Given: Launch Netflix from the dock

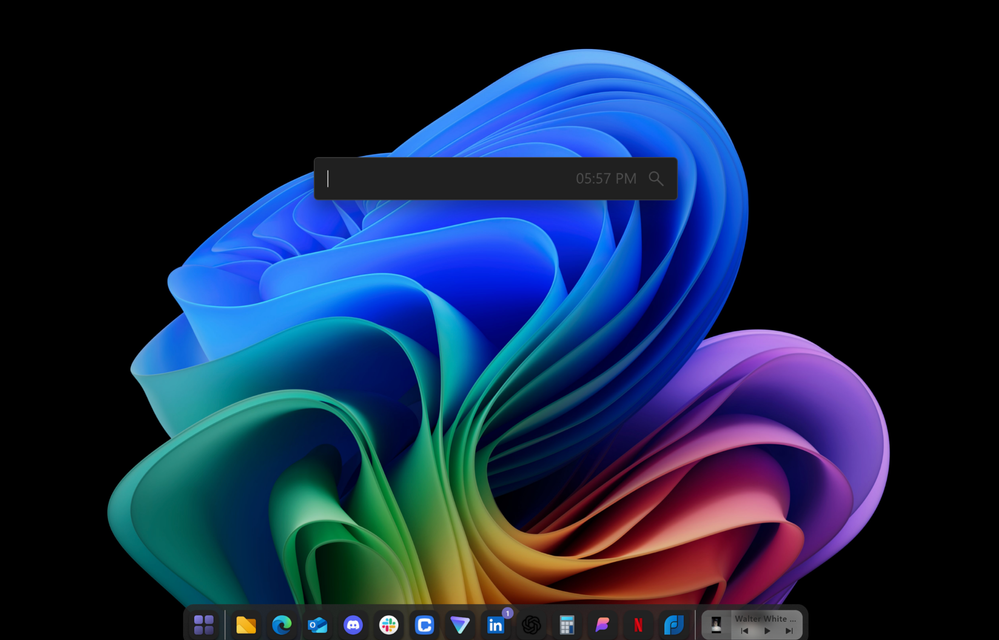Looking at the screenshot, I should 638,625.
